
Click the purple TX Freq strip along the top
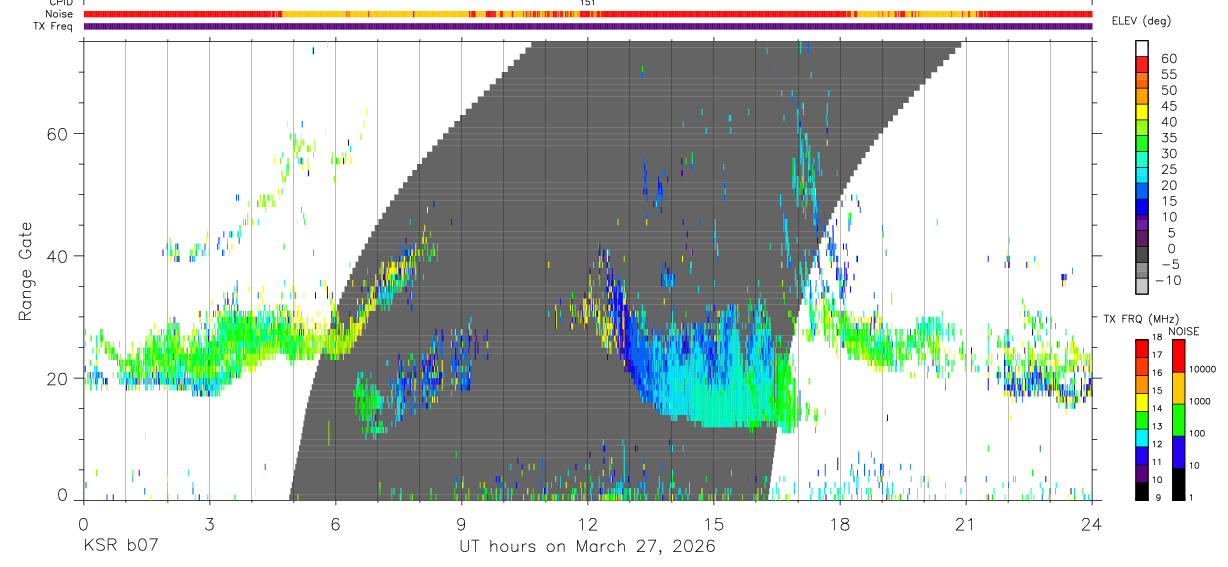[x=587, y=26]
